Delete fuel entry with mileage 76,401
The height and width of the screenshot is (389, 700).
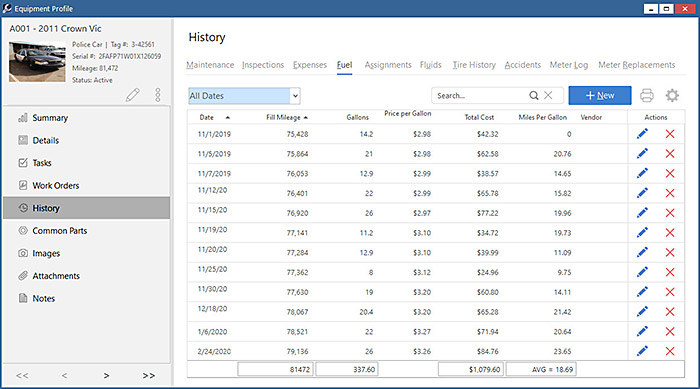pyautogui.click(x=670, y=193)
